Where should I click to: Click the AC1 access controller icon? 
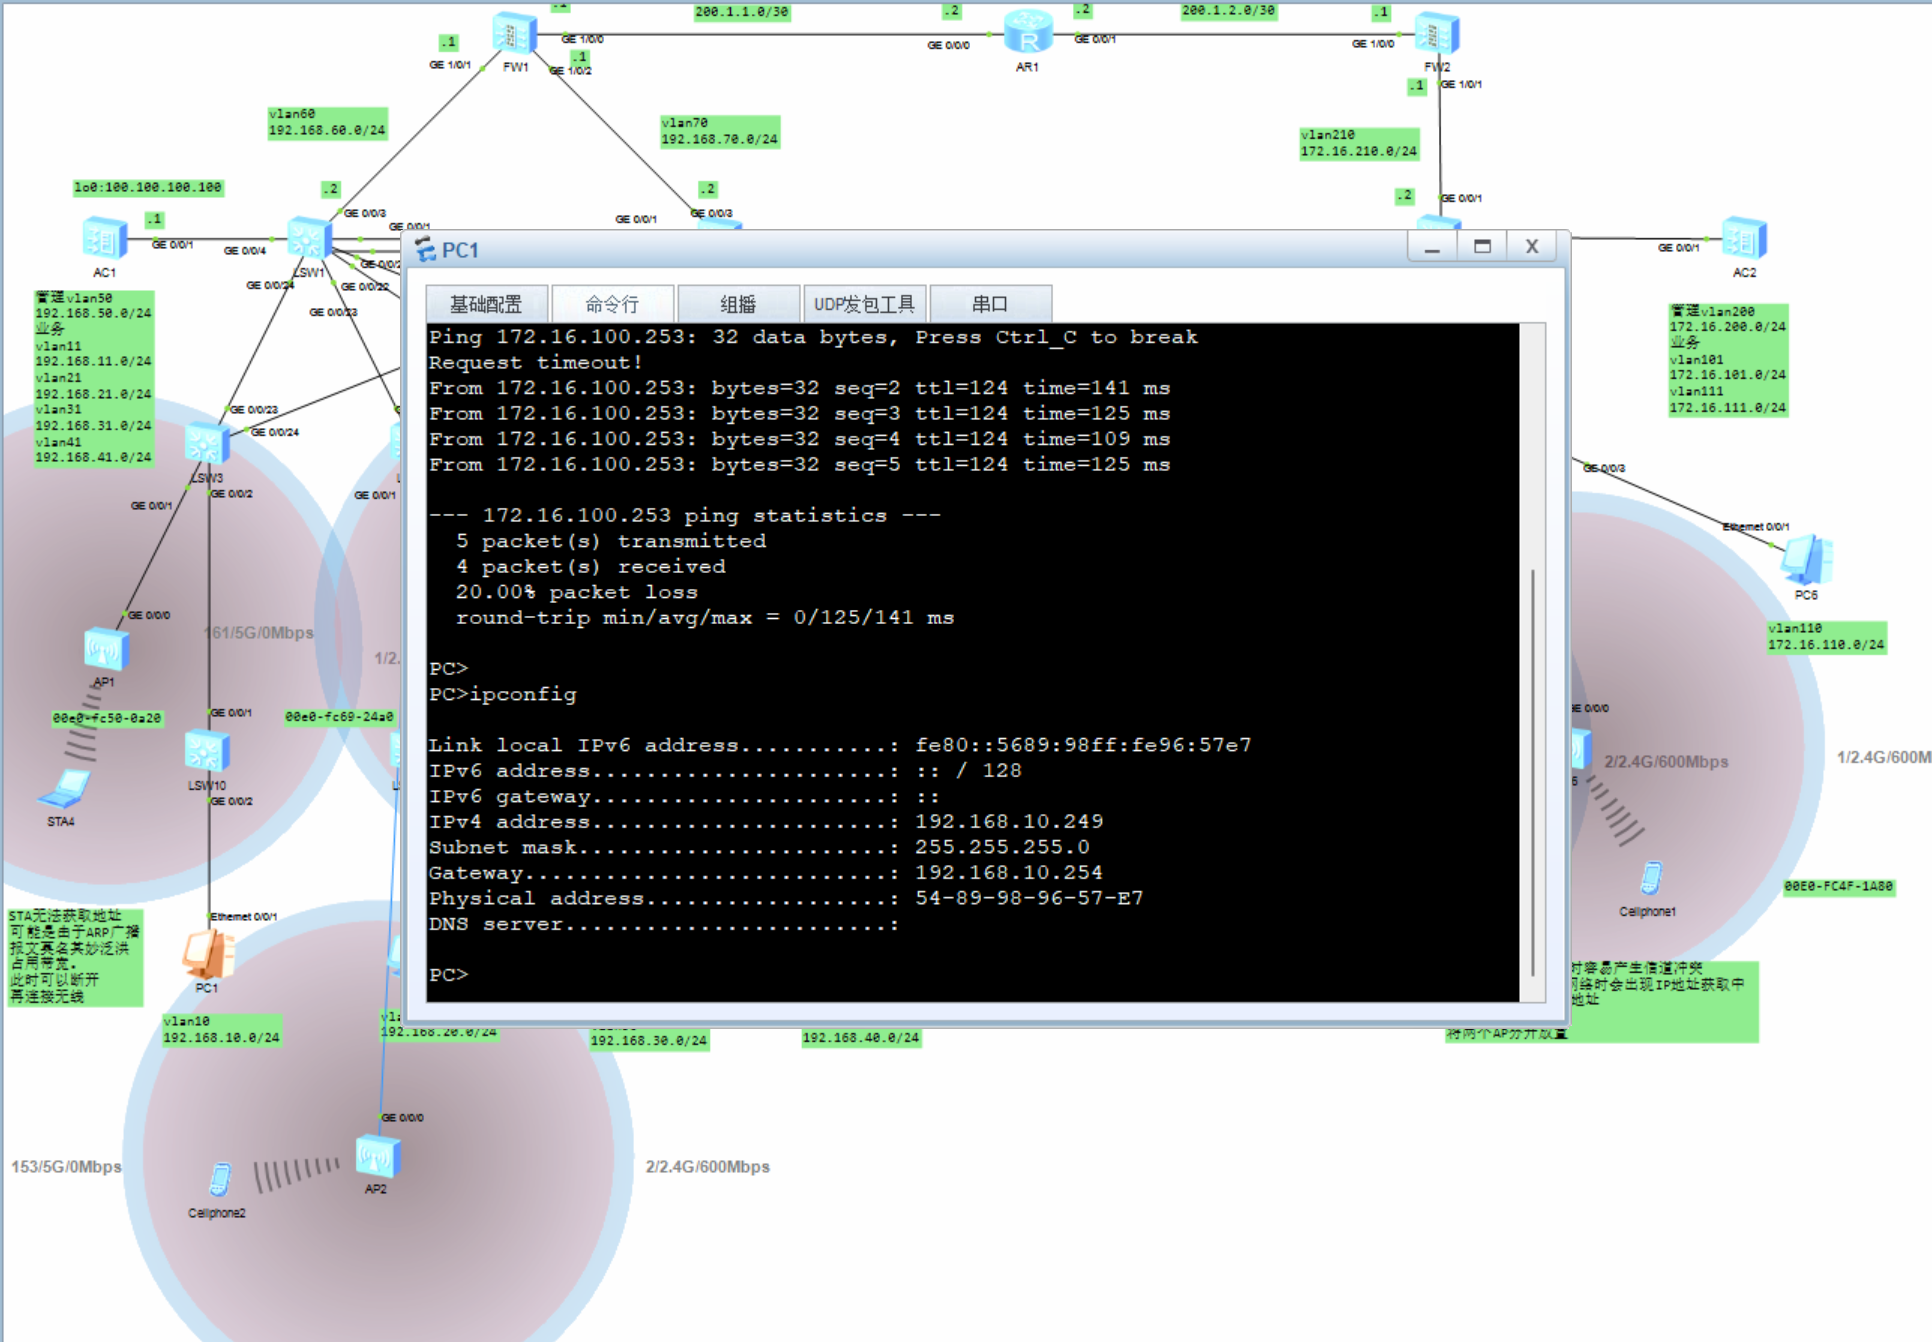click(104, 240)
